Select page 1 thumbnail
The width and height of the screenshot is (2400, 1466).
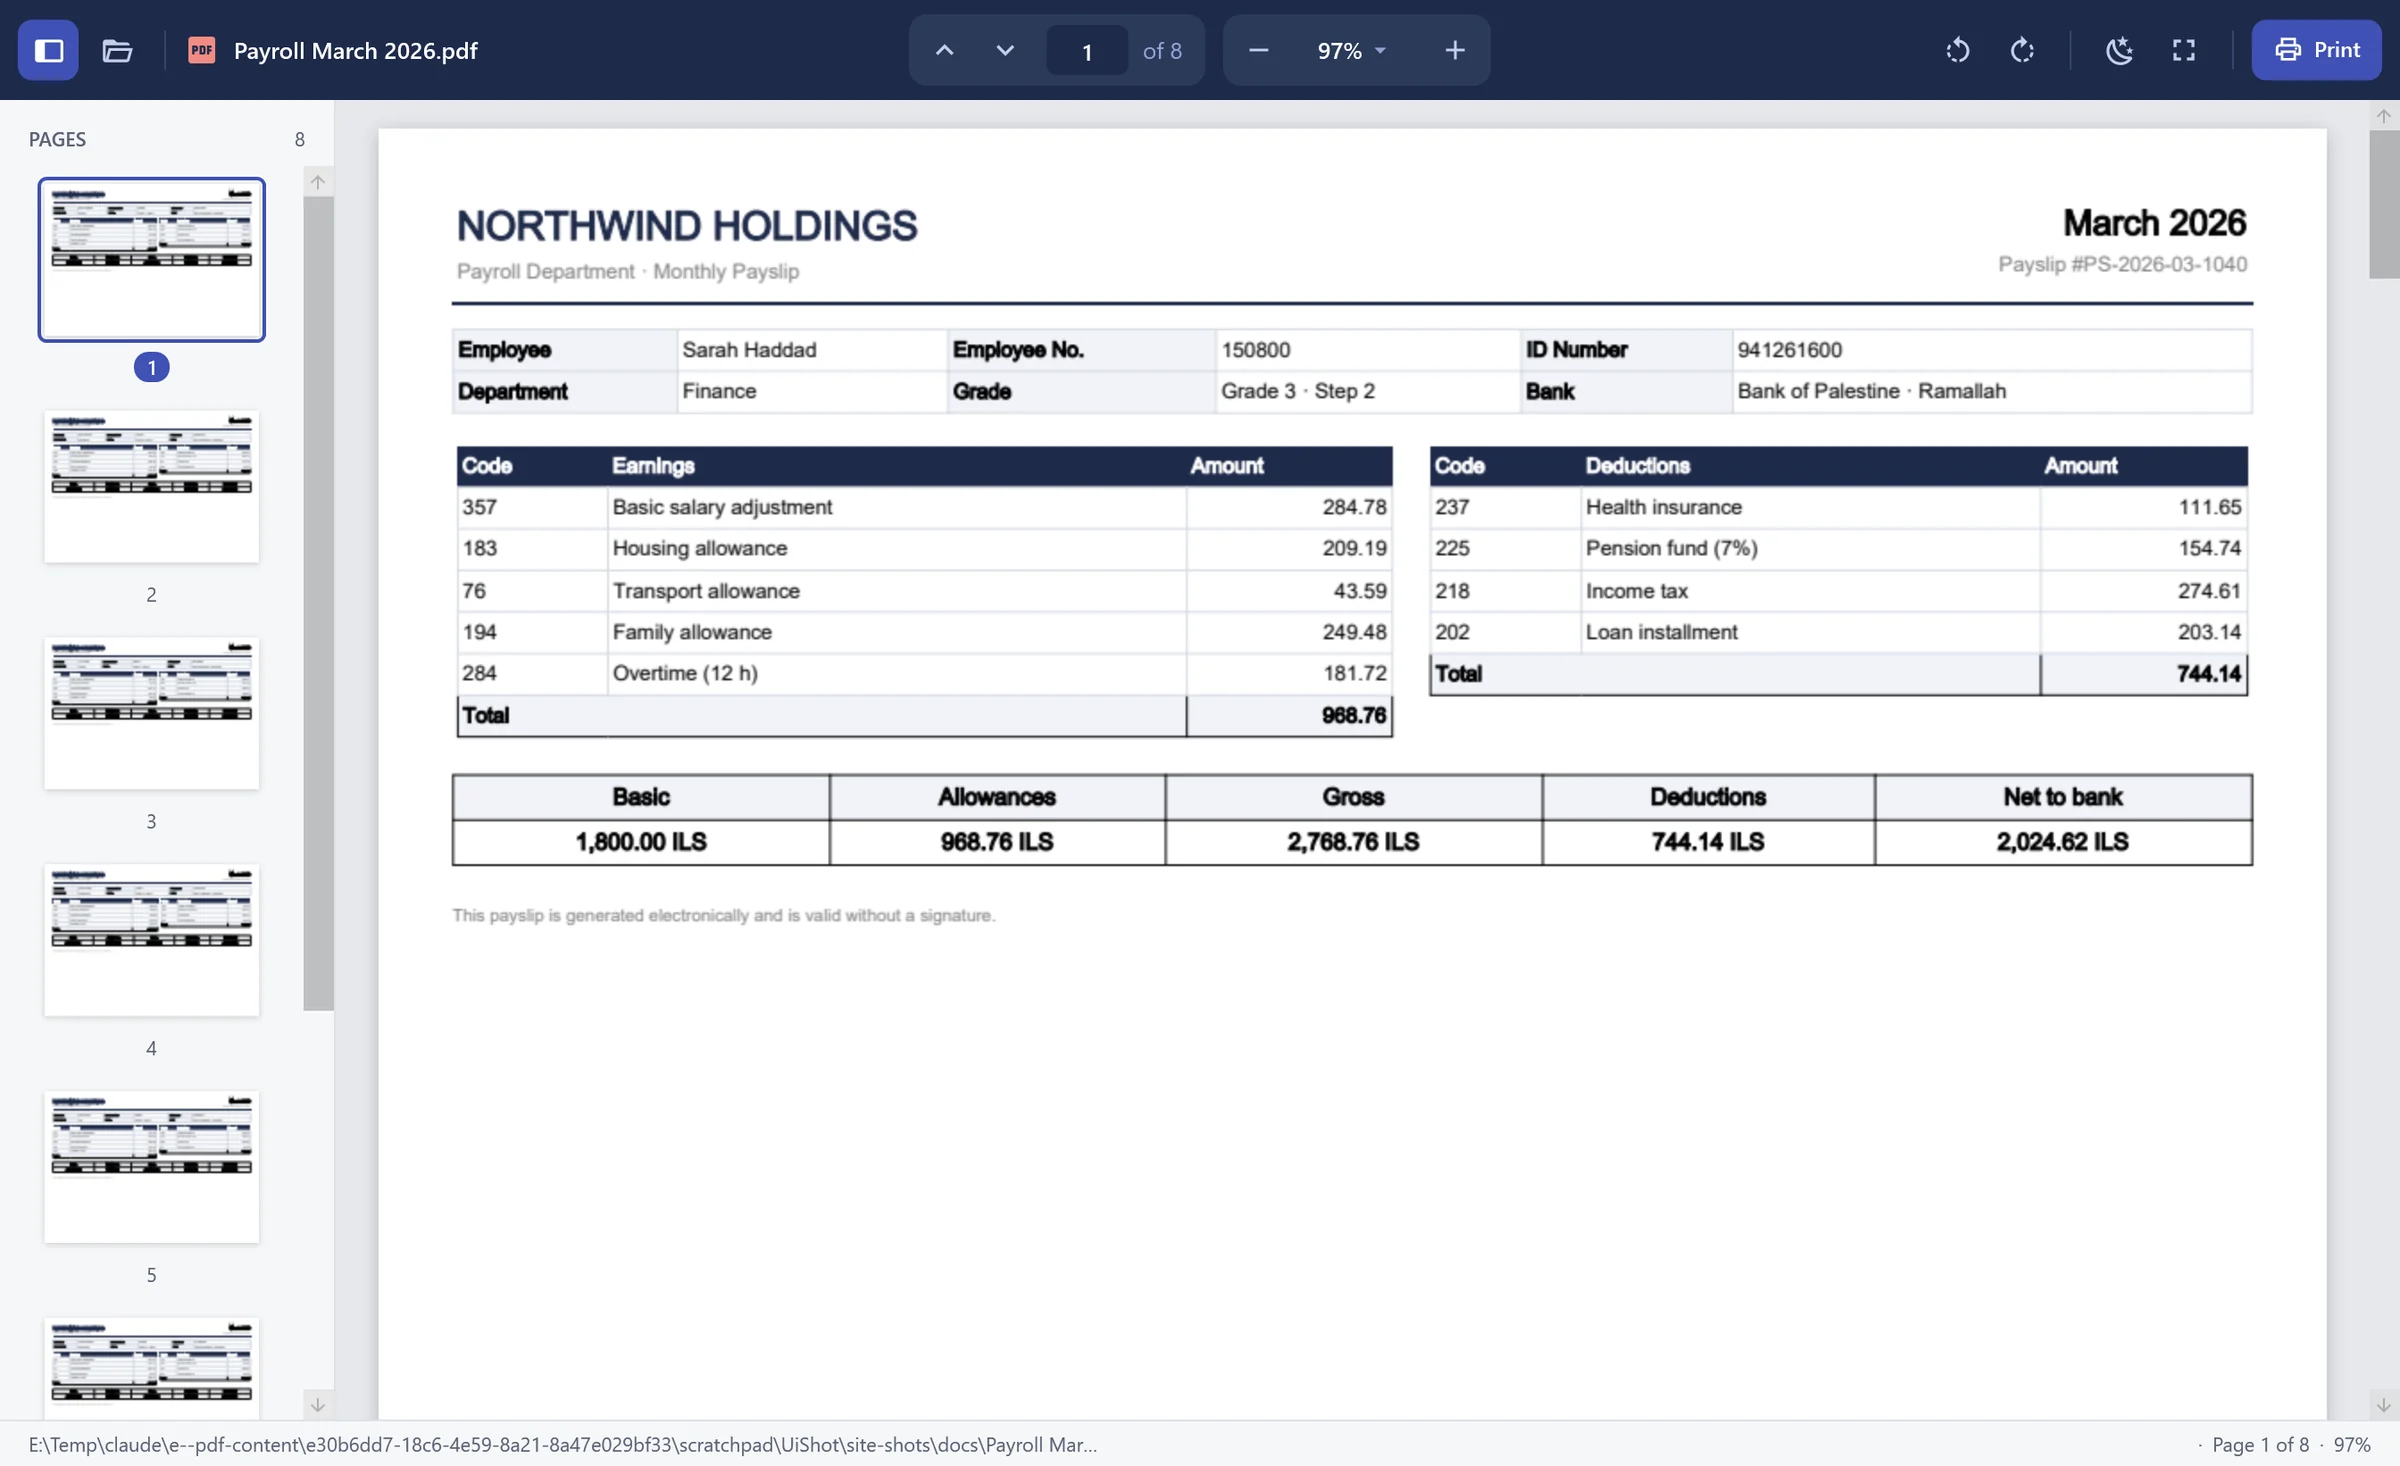coord(152,260)
